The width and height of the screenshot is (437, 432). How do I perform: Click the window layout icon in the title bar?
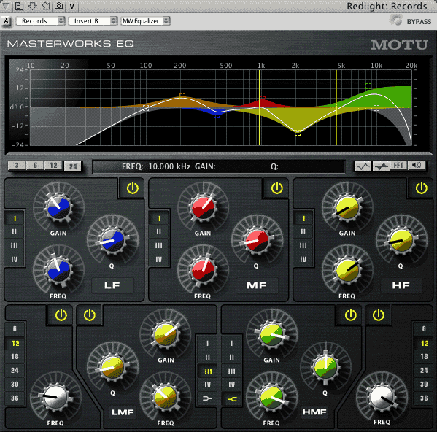[19, 6]
